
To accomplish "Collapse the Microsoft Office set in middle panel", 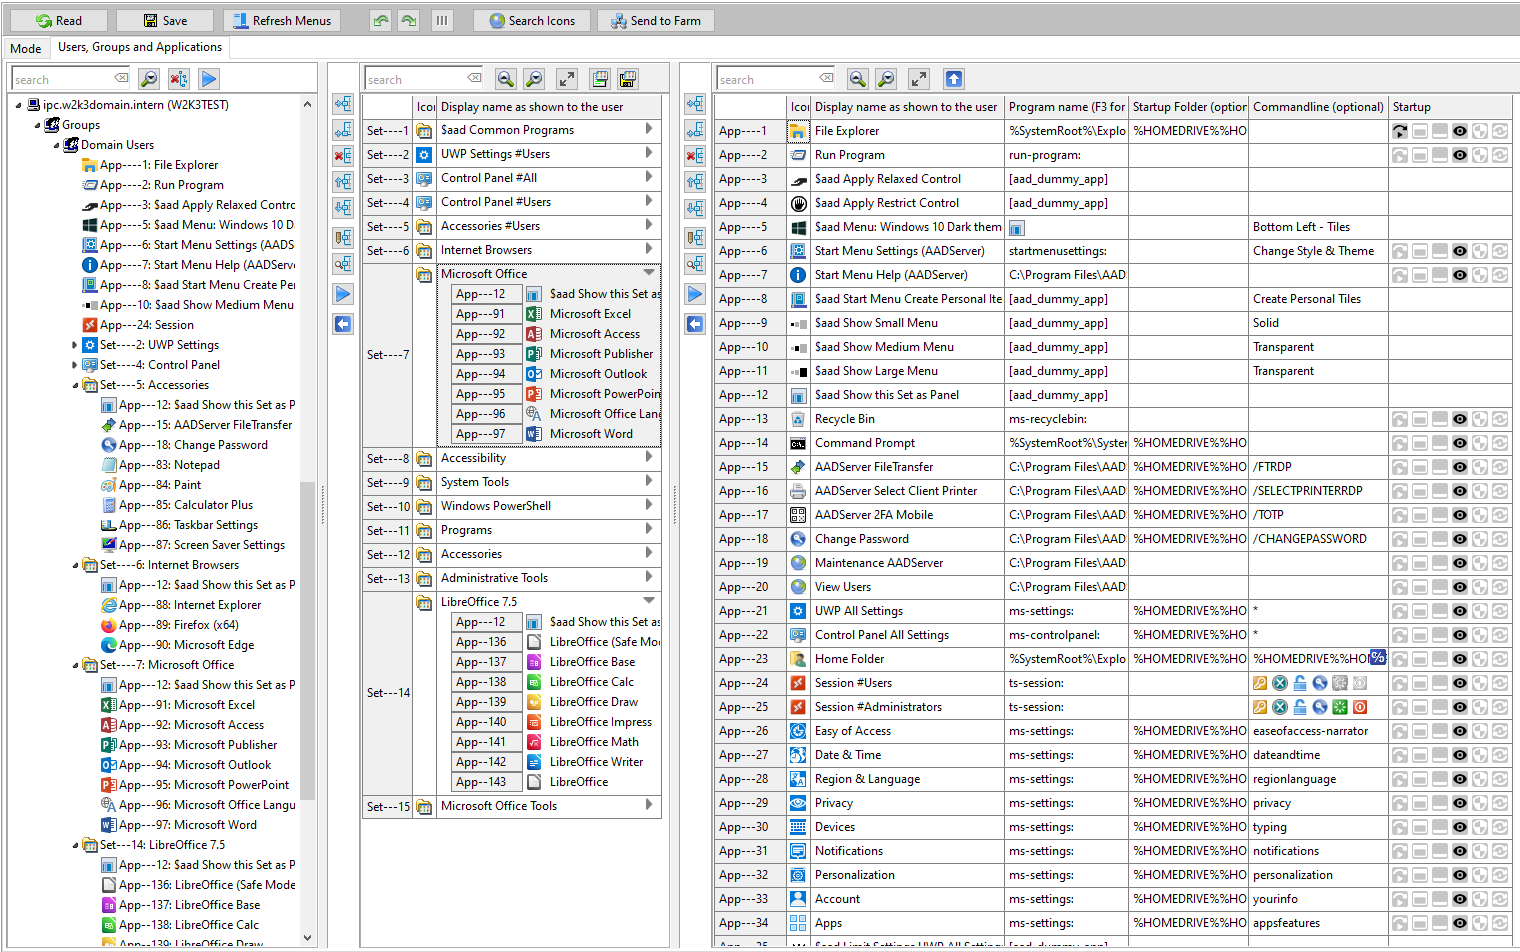I will click(649, 273).
